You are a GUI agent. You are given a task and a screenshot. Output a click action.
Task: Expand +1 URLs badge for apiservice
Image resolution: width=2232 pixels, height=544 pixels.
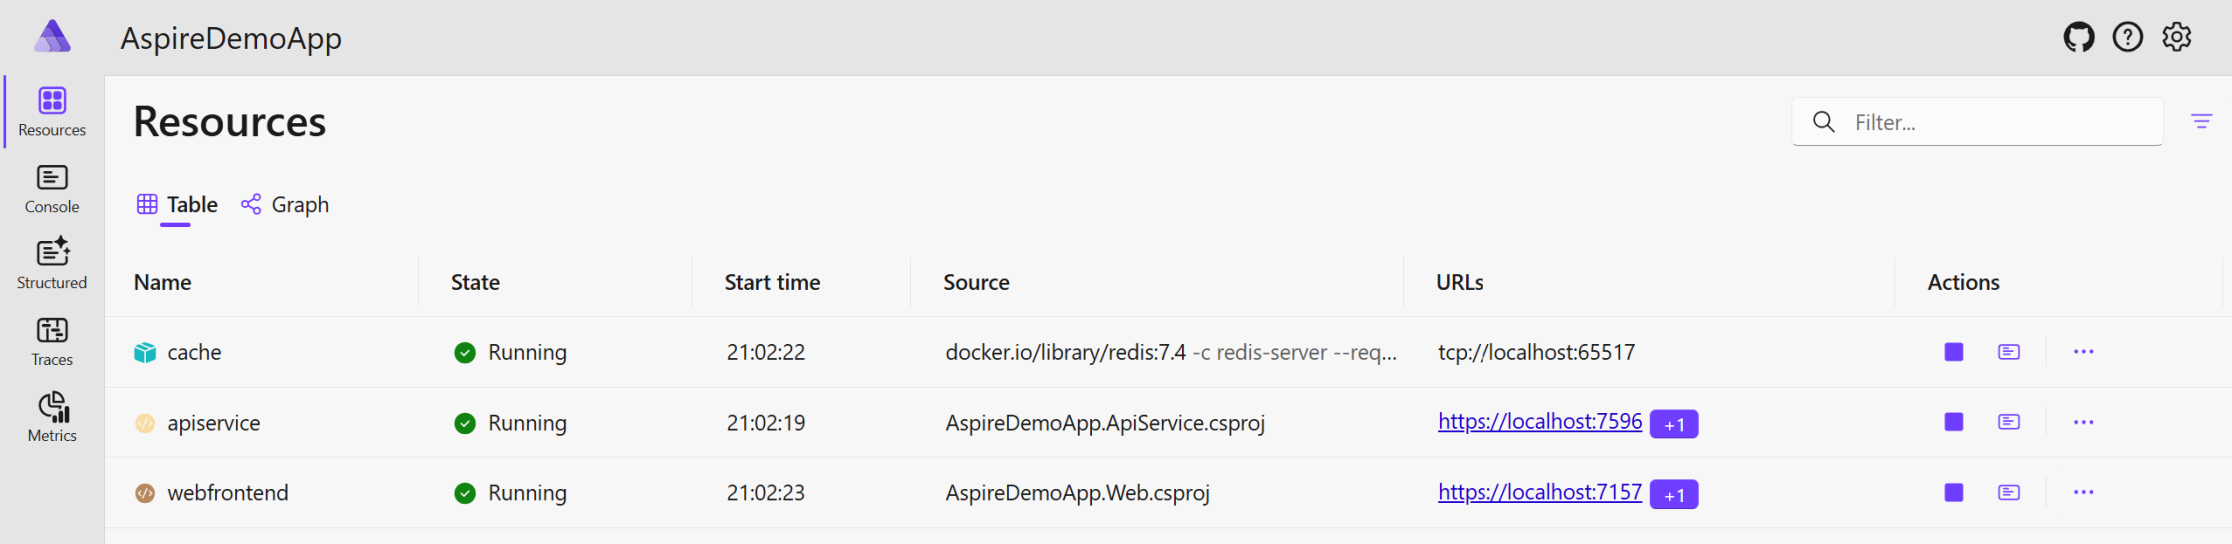coord(1674,424)
